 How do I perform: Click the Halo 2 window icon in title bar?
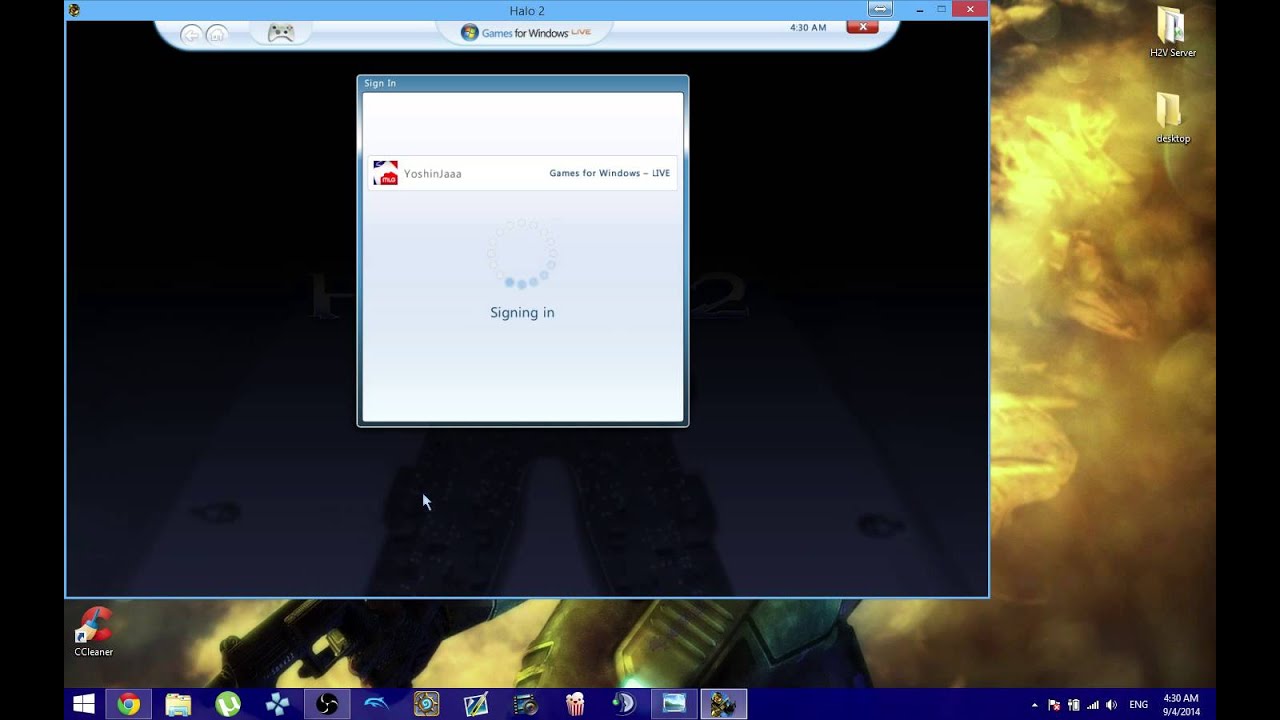pos(74,10)
